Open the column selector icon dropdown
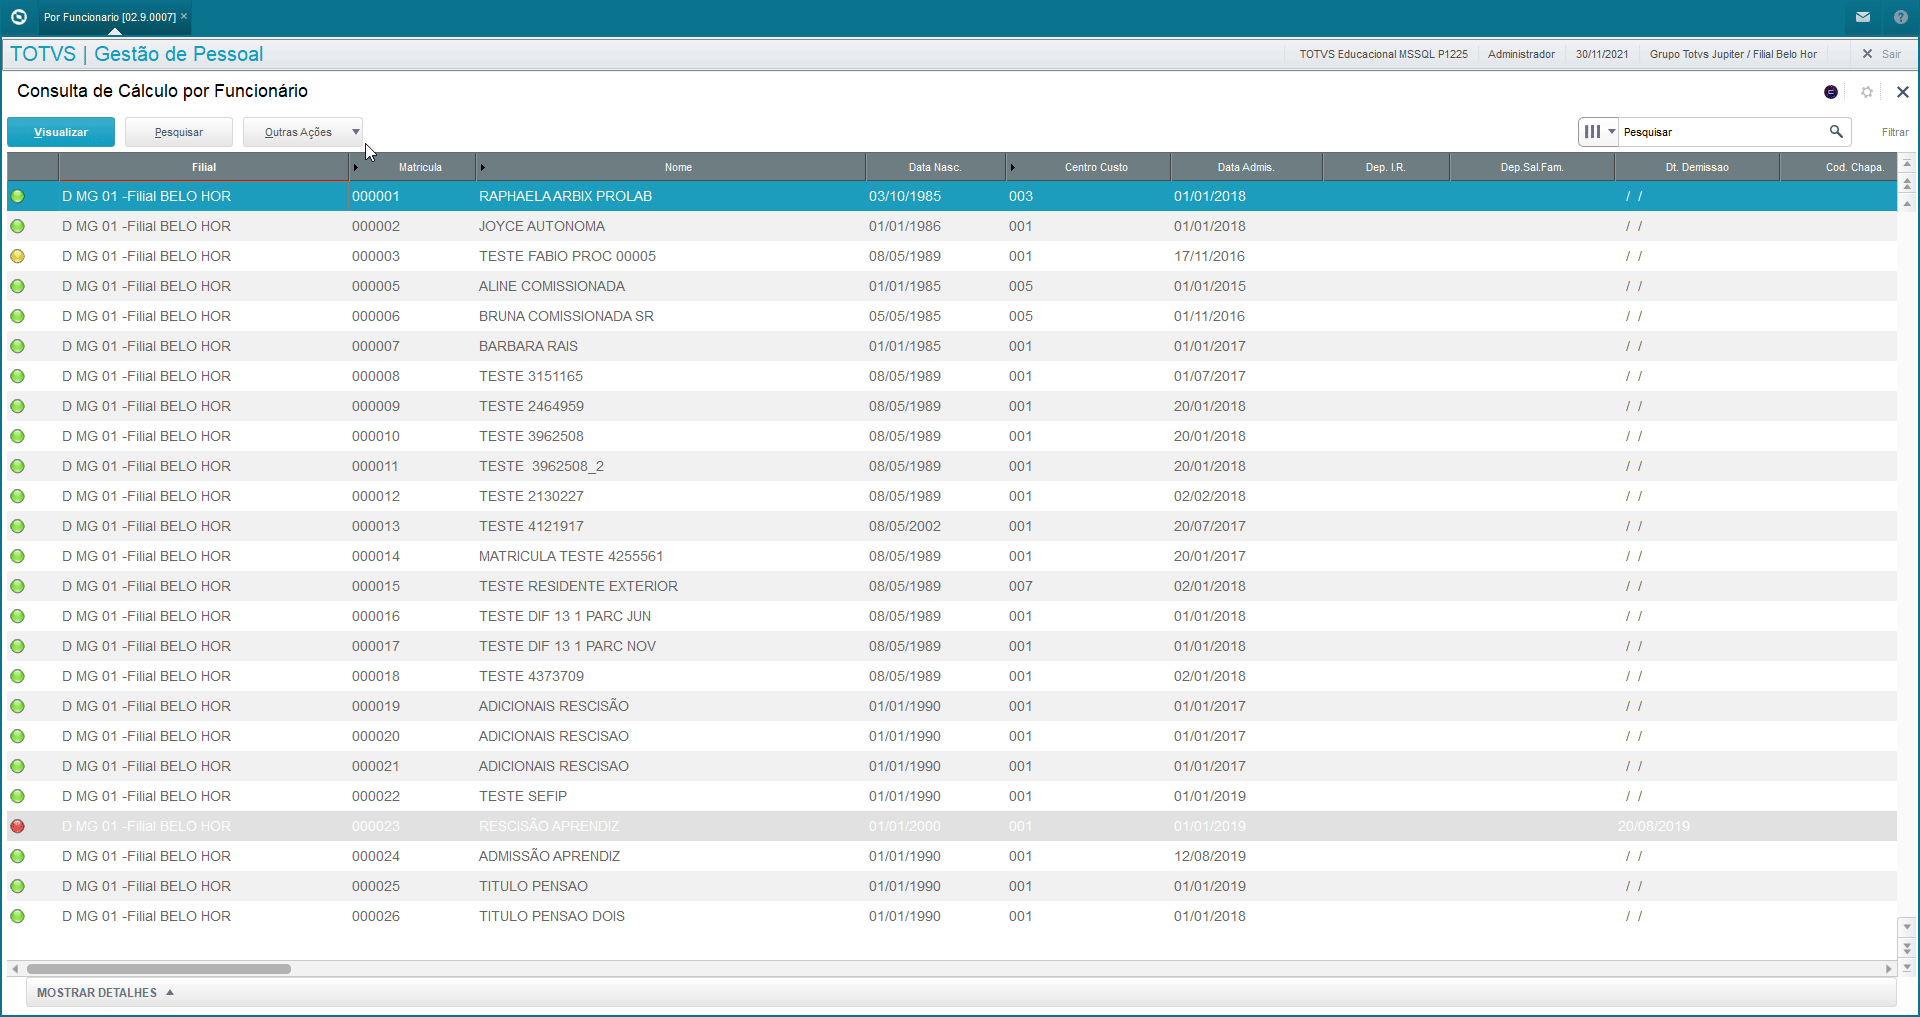1920x1017 pixels. tap(1598, 132)
